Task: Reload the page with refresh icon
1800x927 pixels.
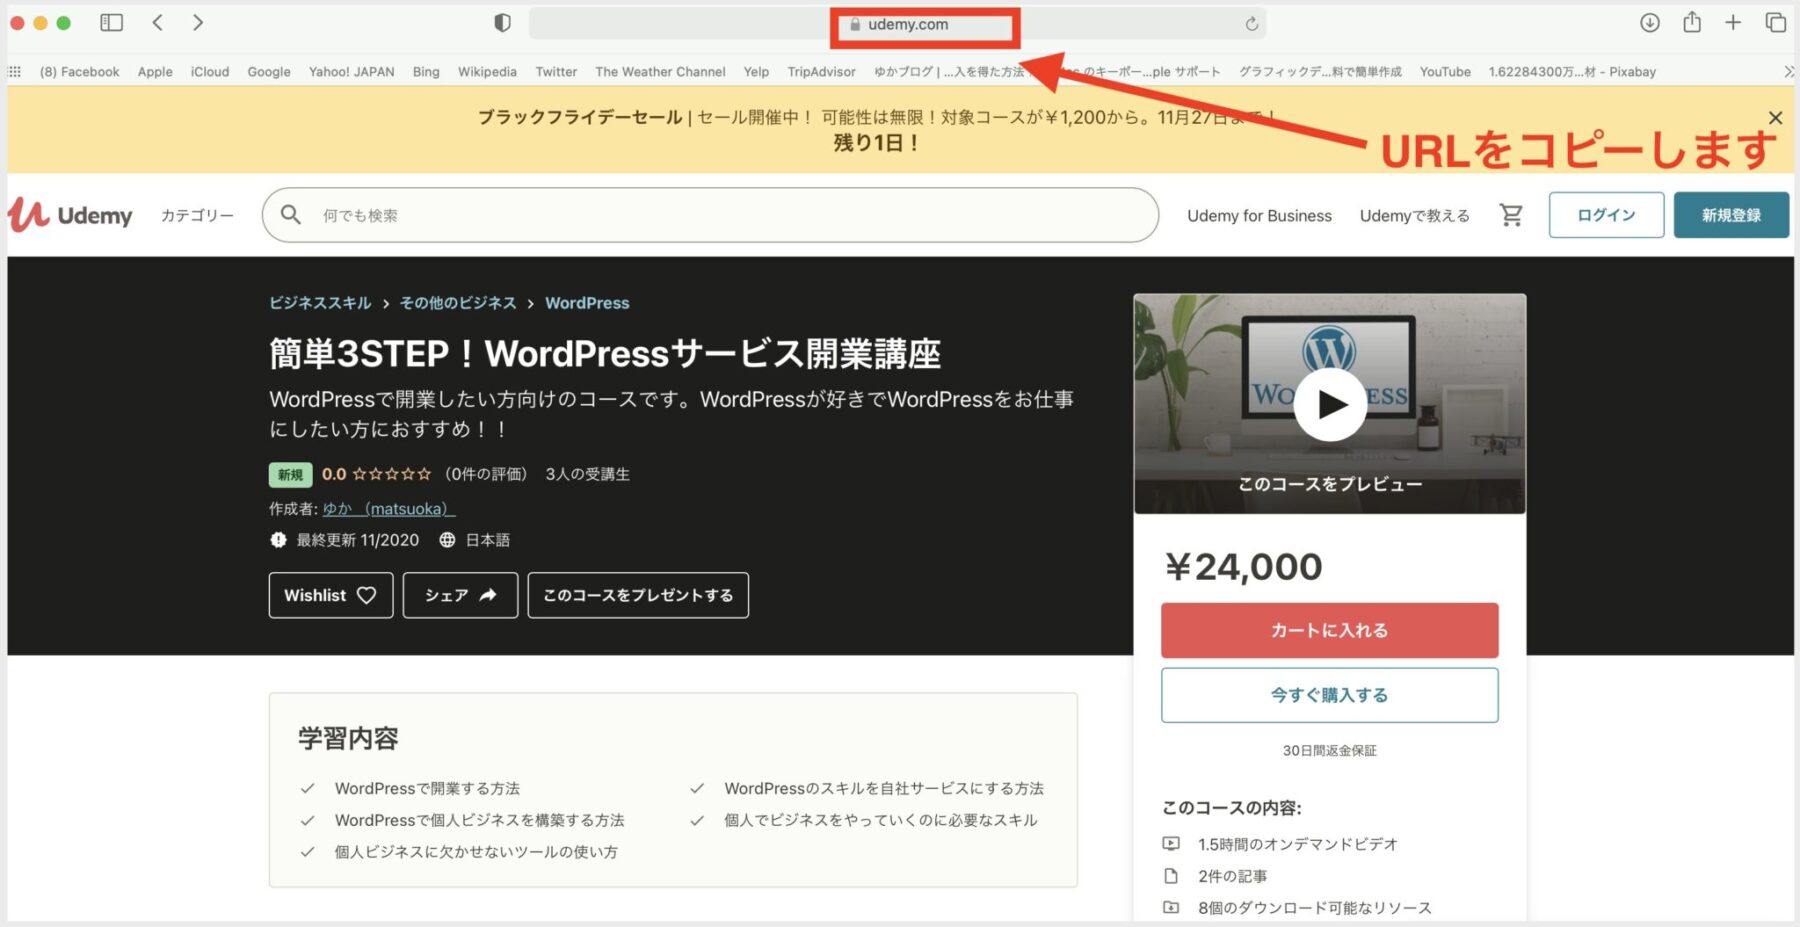Action: [x=1251, y=24]
